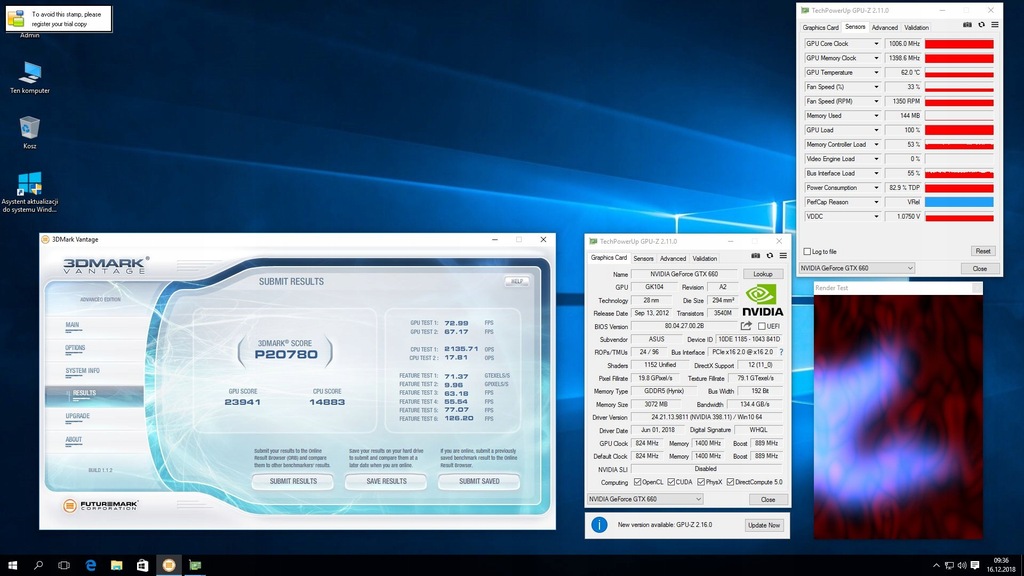The width and height of the screenshot is (1024, 576).
Task: Click Bus Interface question mark icon
Action: (x=781, y=352)
